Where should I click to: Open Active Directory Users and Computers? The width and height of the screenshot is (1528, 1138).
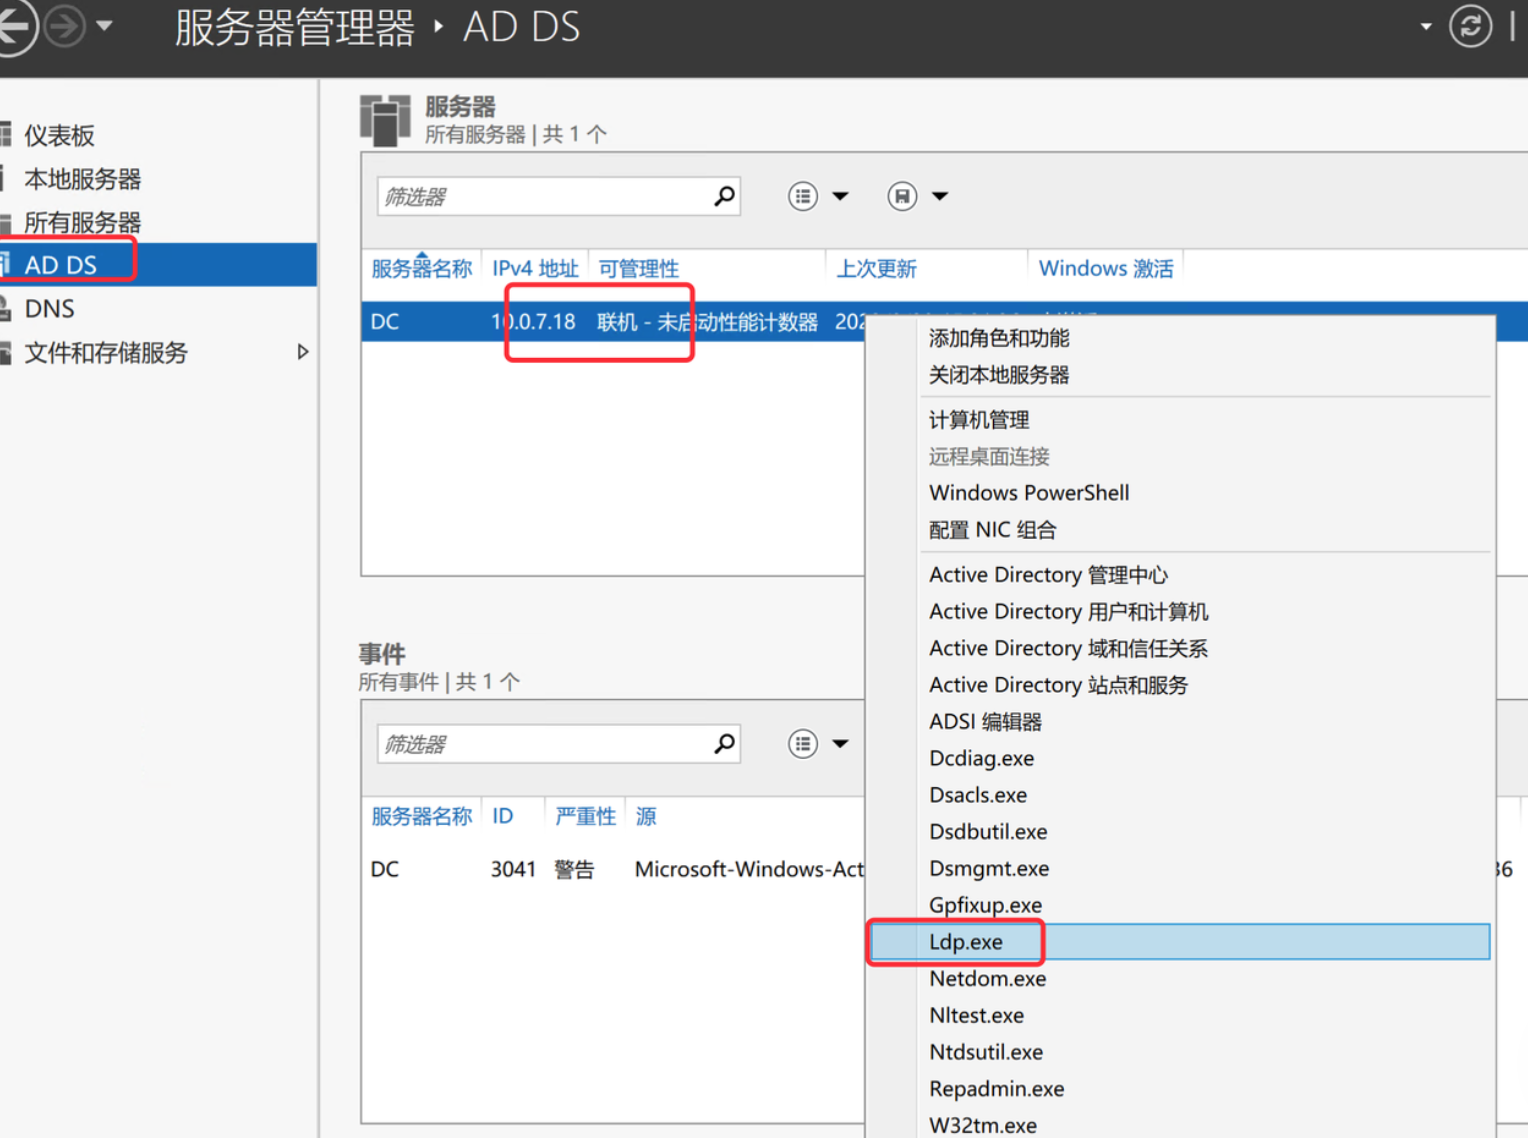[x=1068, y=612]
